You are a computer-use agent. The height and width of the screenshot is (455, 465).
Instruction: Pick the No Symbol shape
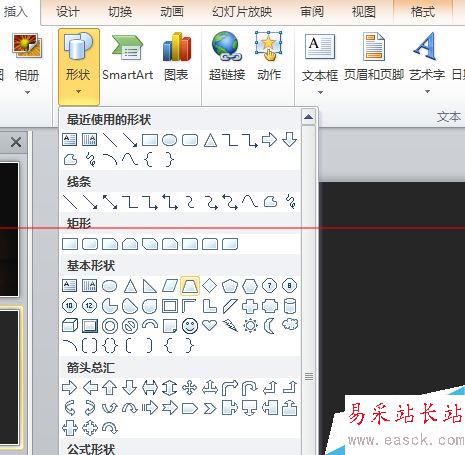[x=130, y=326]
